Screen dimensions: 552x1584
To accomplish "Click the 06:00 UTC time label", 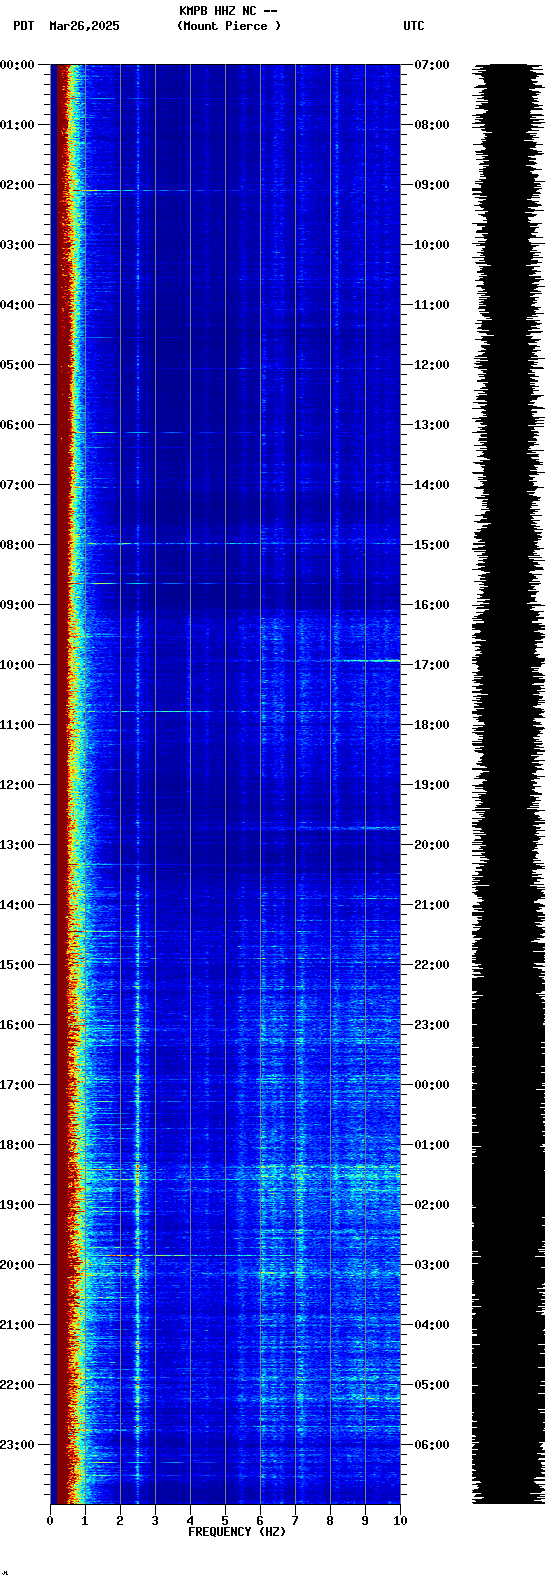I will pos(432,1445).
